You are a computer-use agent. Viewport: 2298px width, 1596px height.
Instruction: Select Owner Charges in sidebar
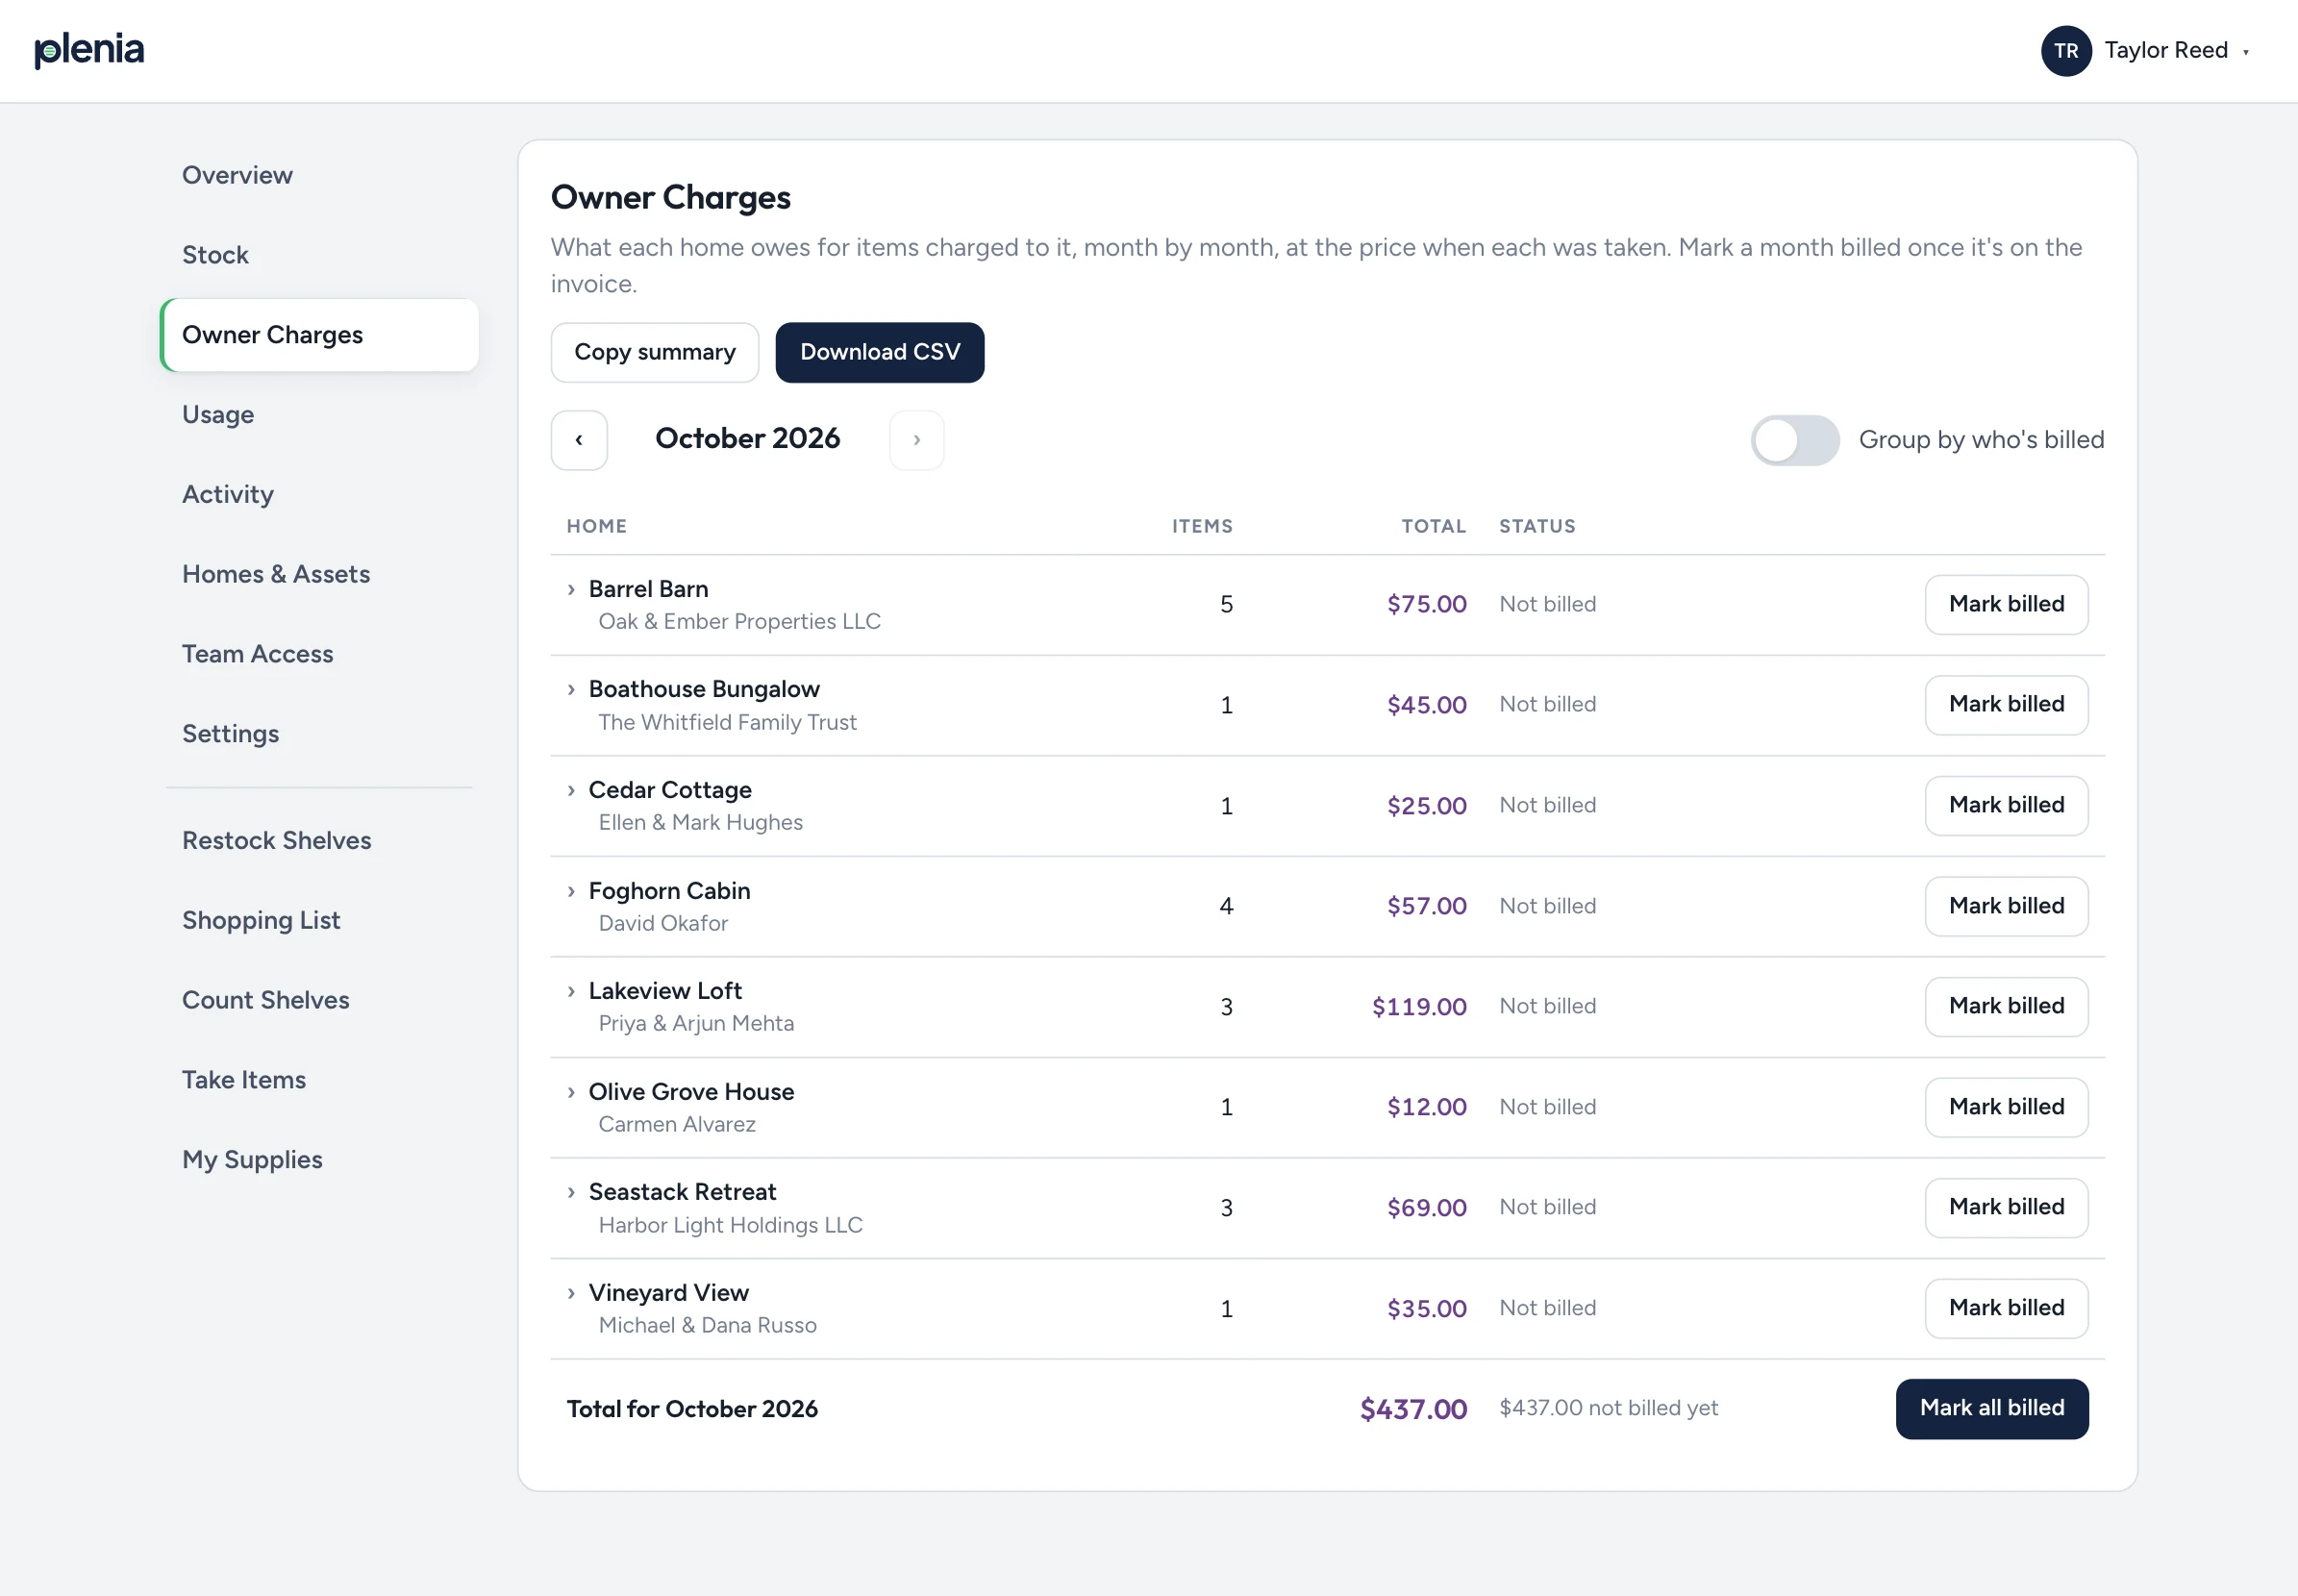(x=320, y=335)
